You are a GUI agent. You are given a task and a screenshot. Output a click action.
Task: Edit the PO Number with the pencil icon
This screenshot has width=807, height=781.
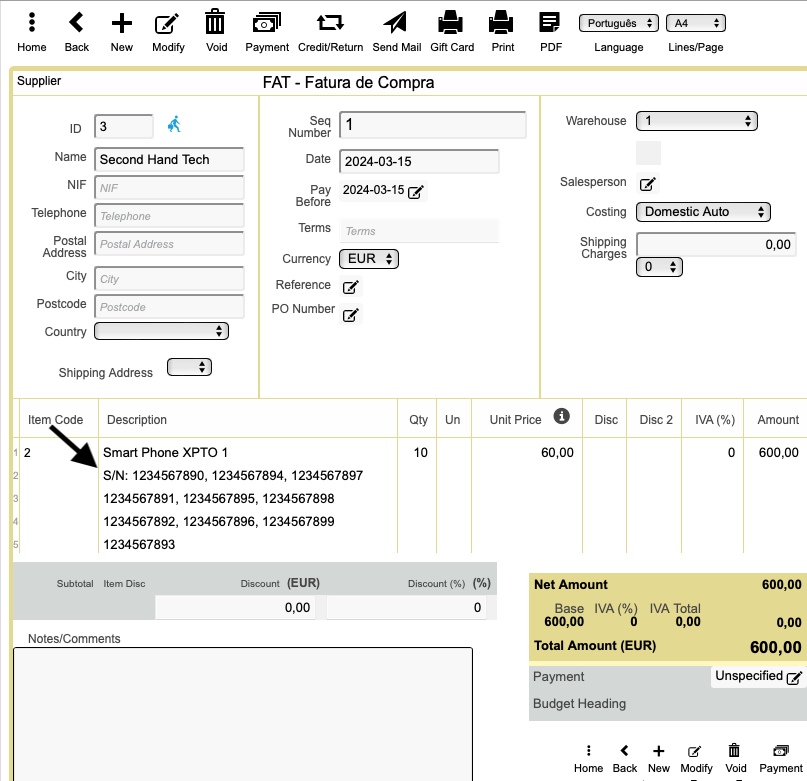click(x=350, y=315)
